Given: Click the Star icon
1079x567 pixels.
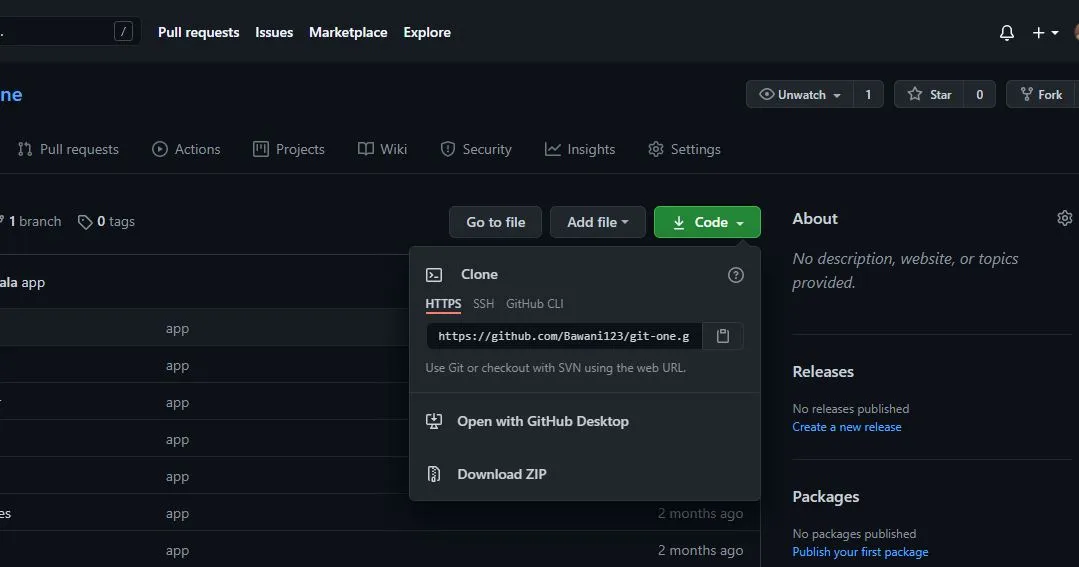Looking at the screenshot, I should pos(915,94).
